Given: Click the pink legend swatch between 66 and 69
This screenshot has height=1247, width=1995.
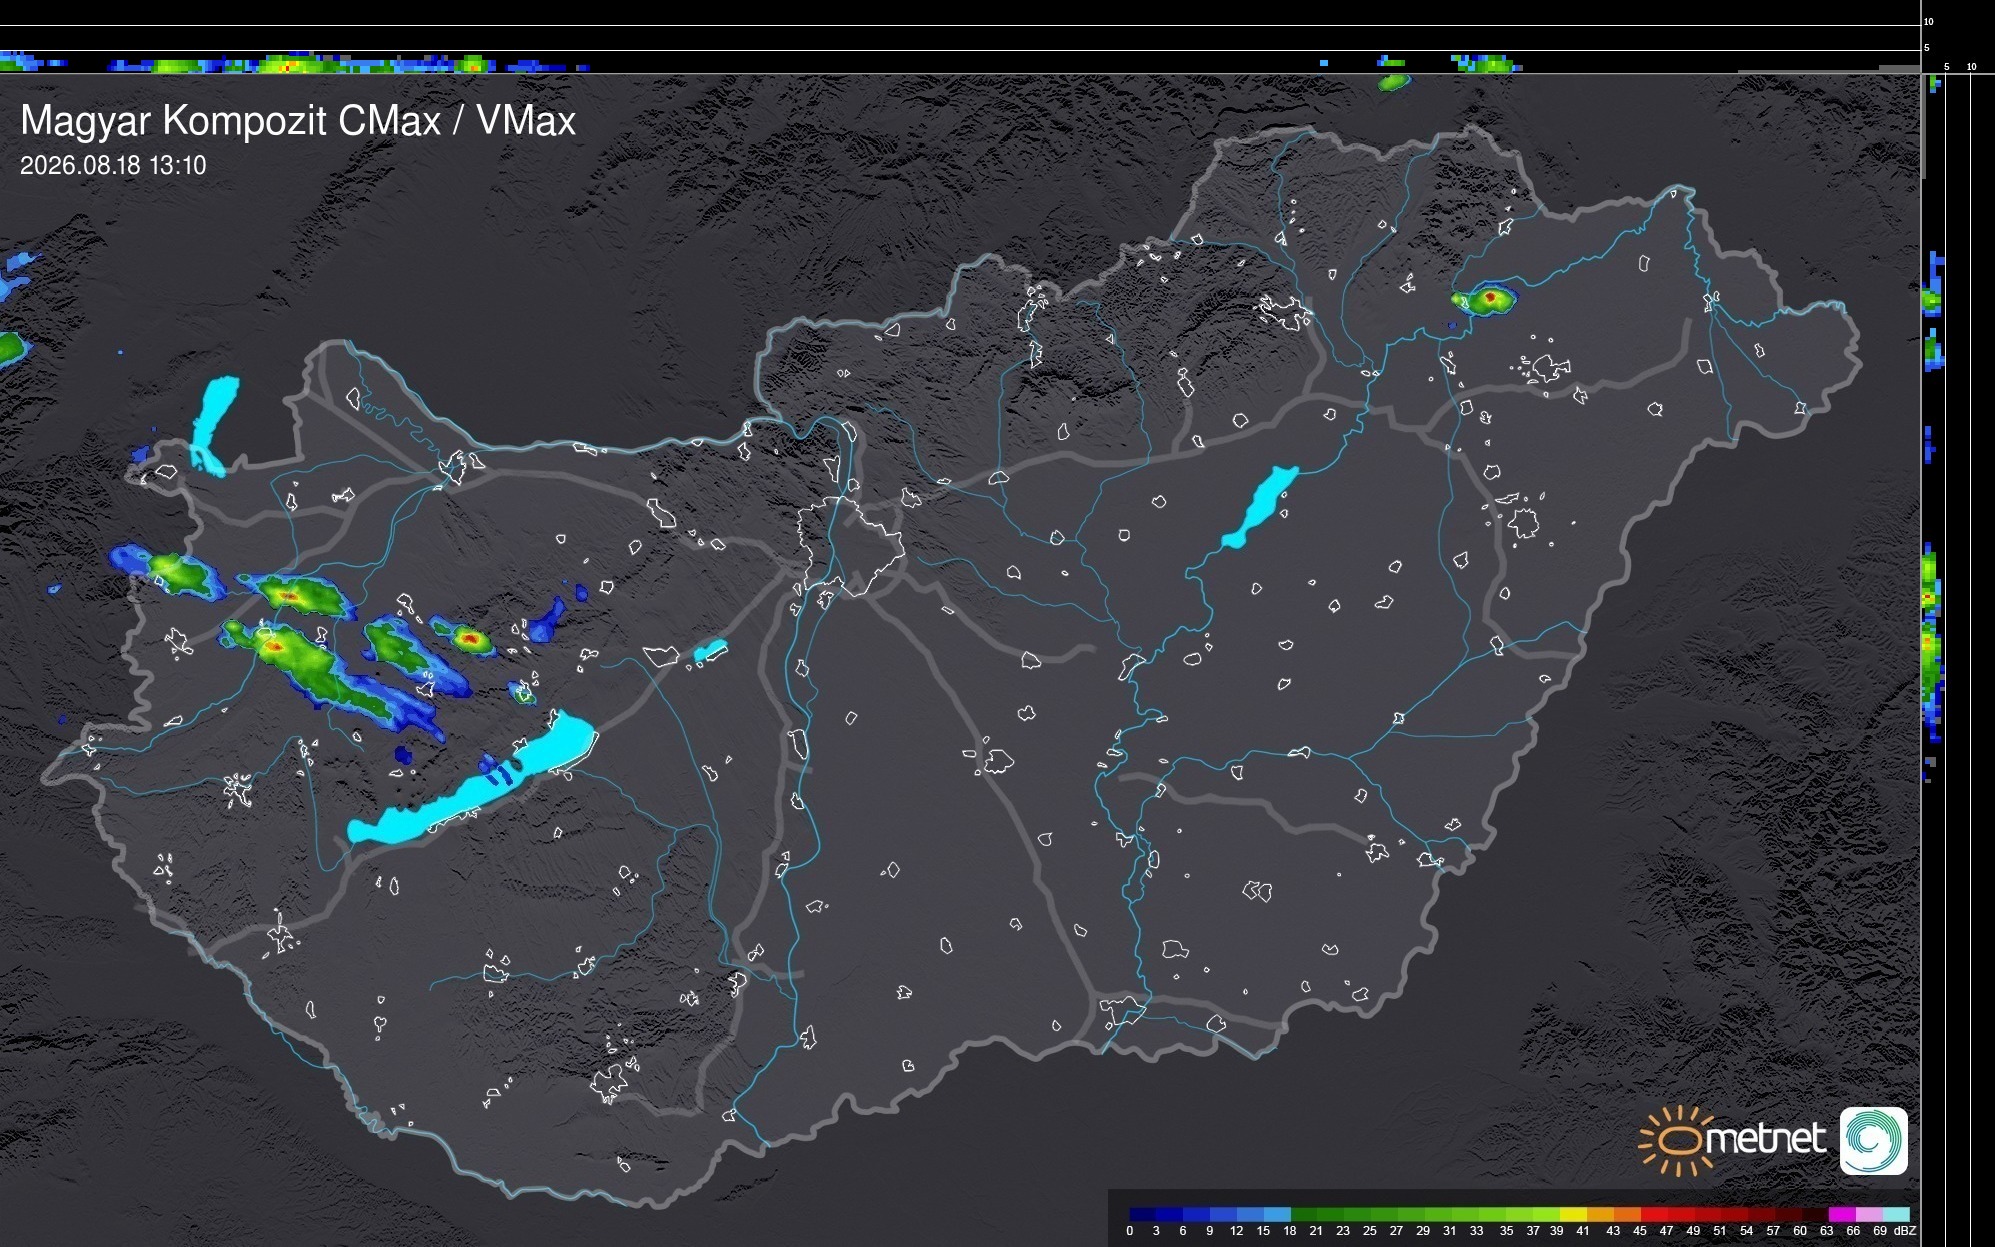Looking at the screenshot, I should coord(1869,1214).
